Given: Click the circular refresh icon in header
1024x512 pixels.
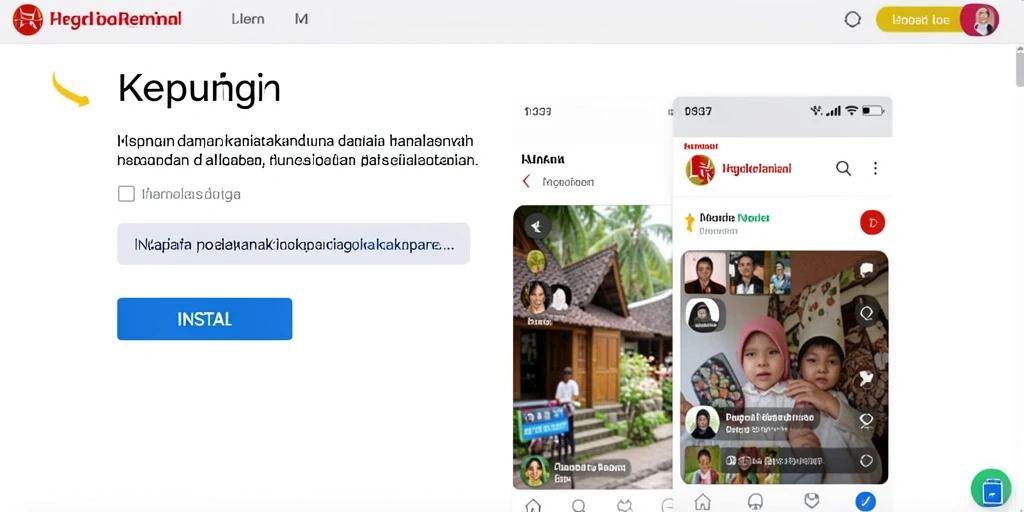Looking at the screenshot, I should 852,20.
